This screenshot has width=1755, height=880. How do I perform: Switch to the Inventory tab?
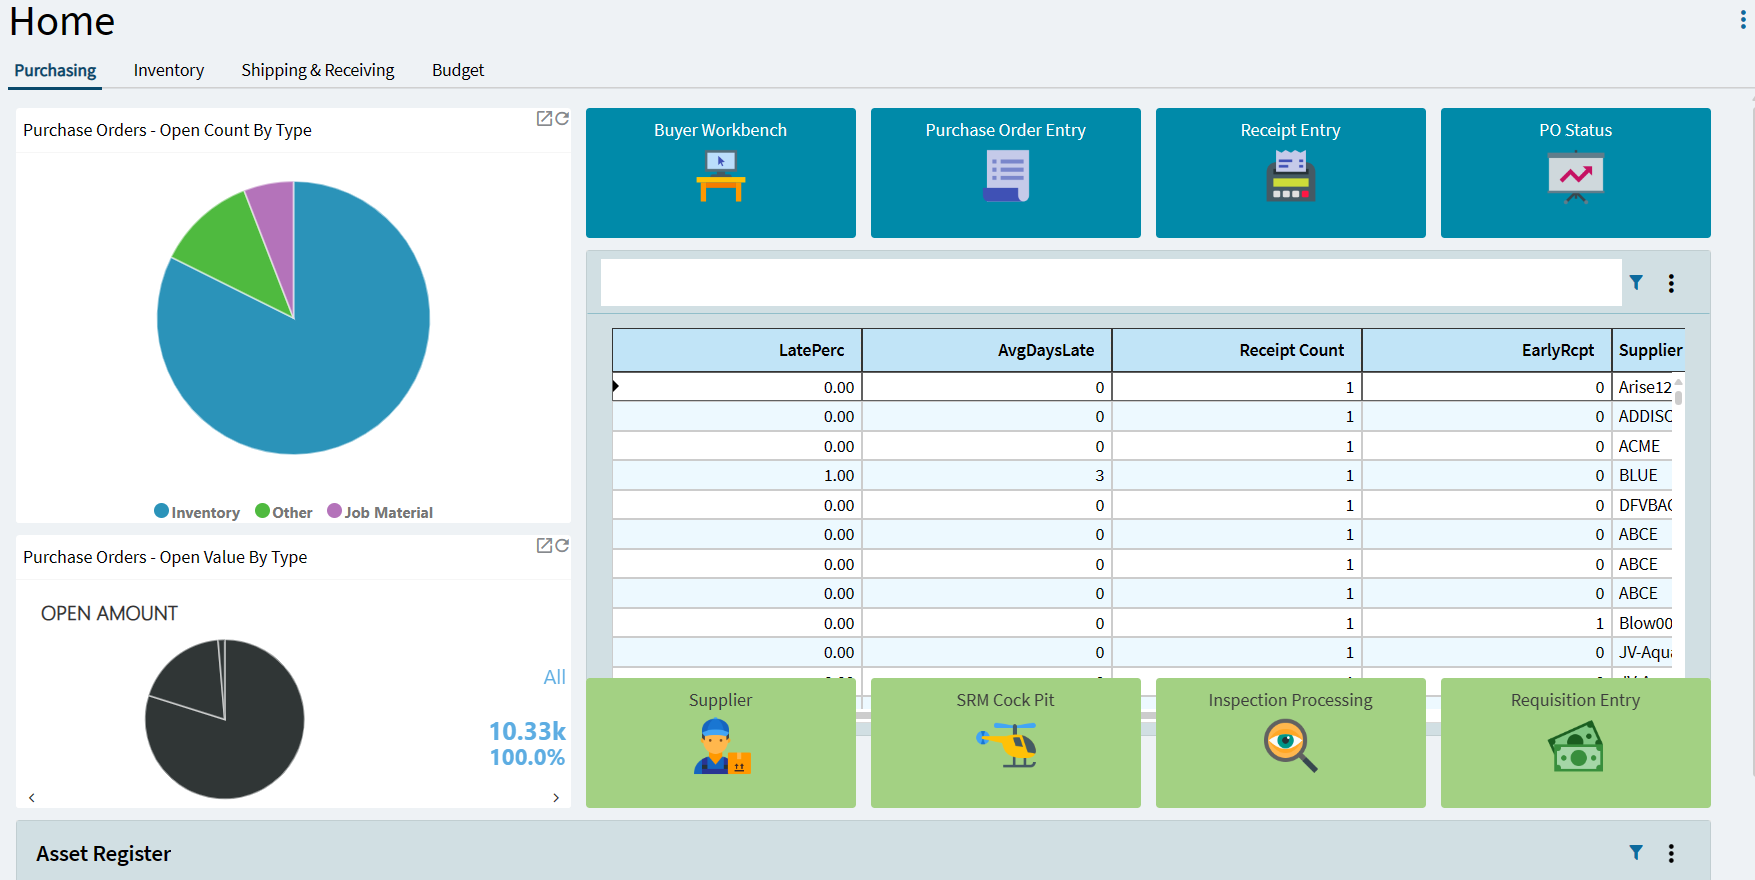coord(168,70)
